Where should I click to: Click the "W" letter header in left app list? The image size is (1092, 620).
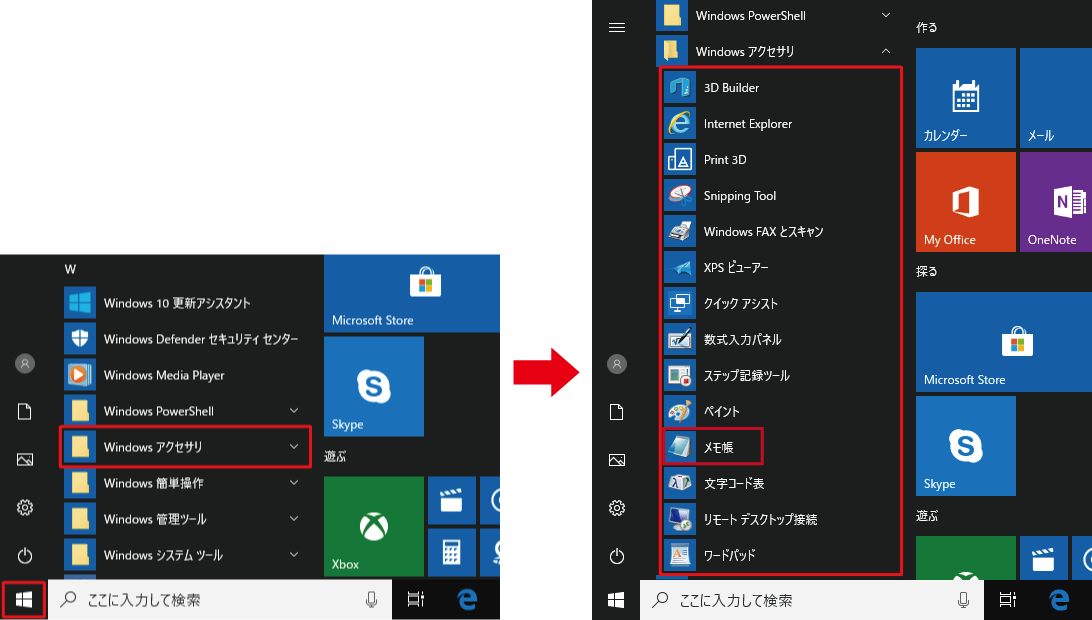point(70,269)
